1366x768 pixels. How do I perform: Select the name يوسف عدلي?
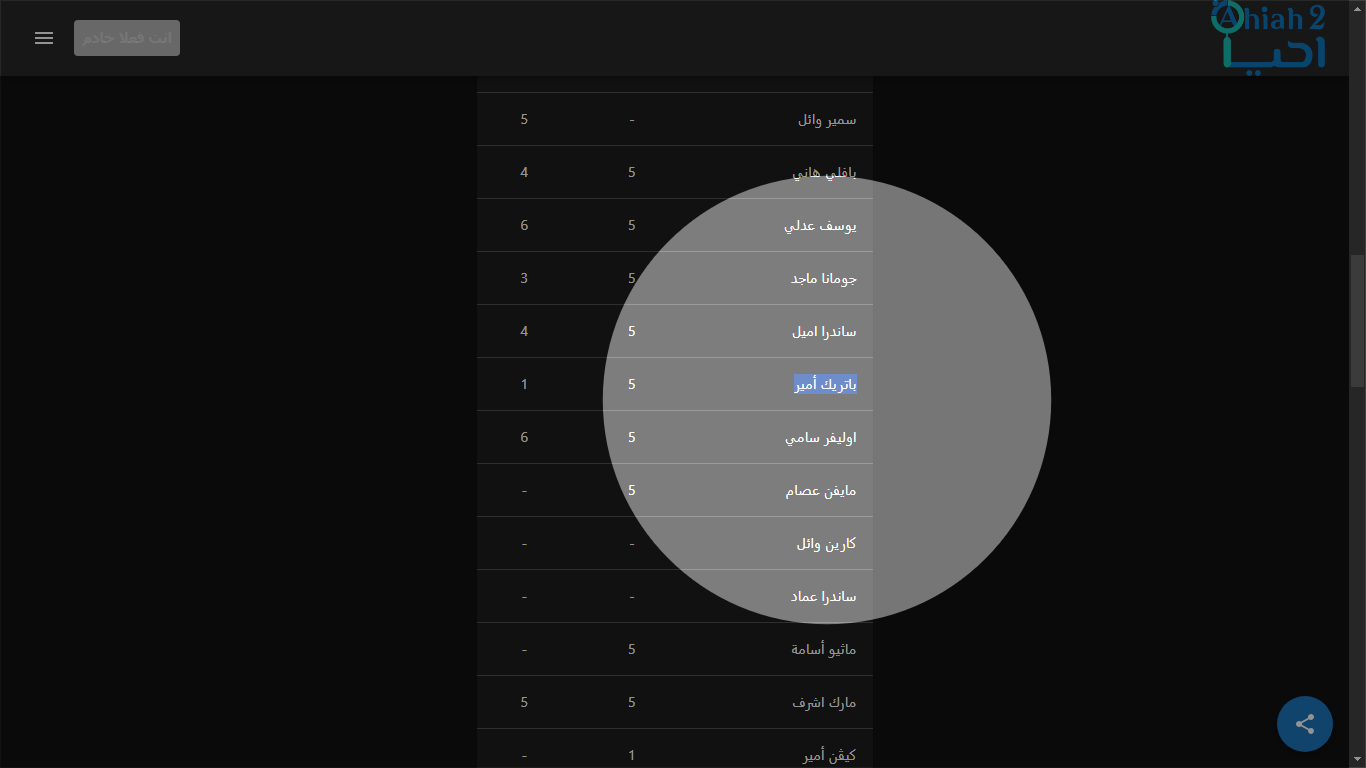[820, 226]
